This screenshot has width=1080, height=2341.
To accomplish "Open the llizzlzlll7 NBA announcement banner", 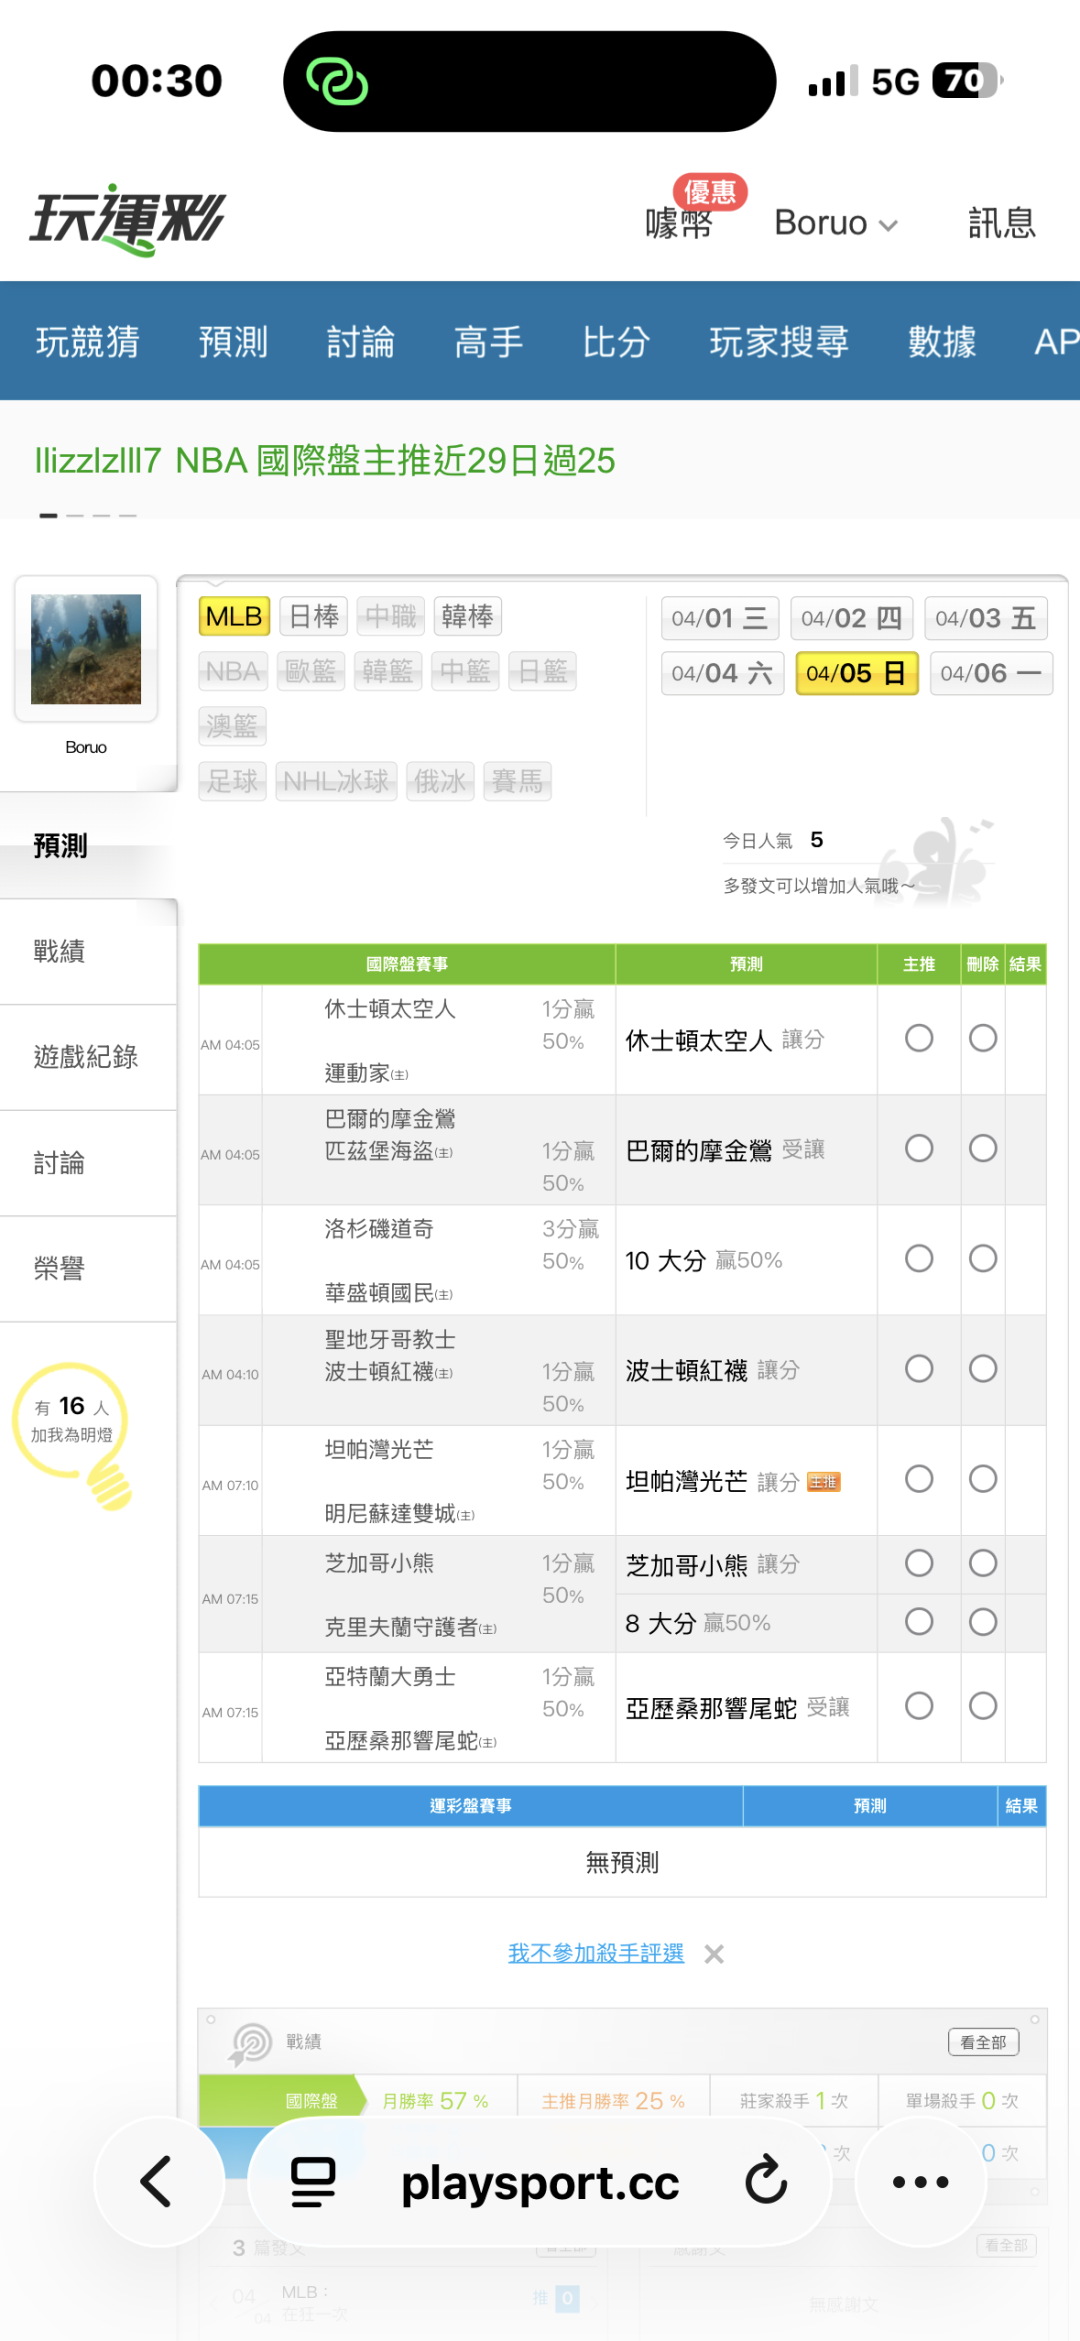I will tap(325, 461).
